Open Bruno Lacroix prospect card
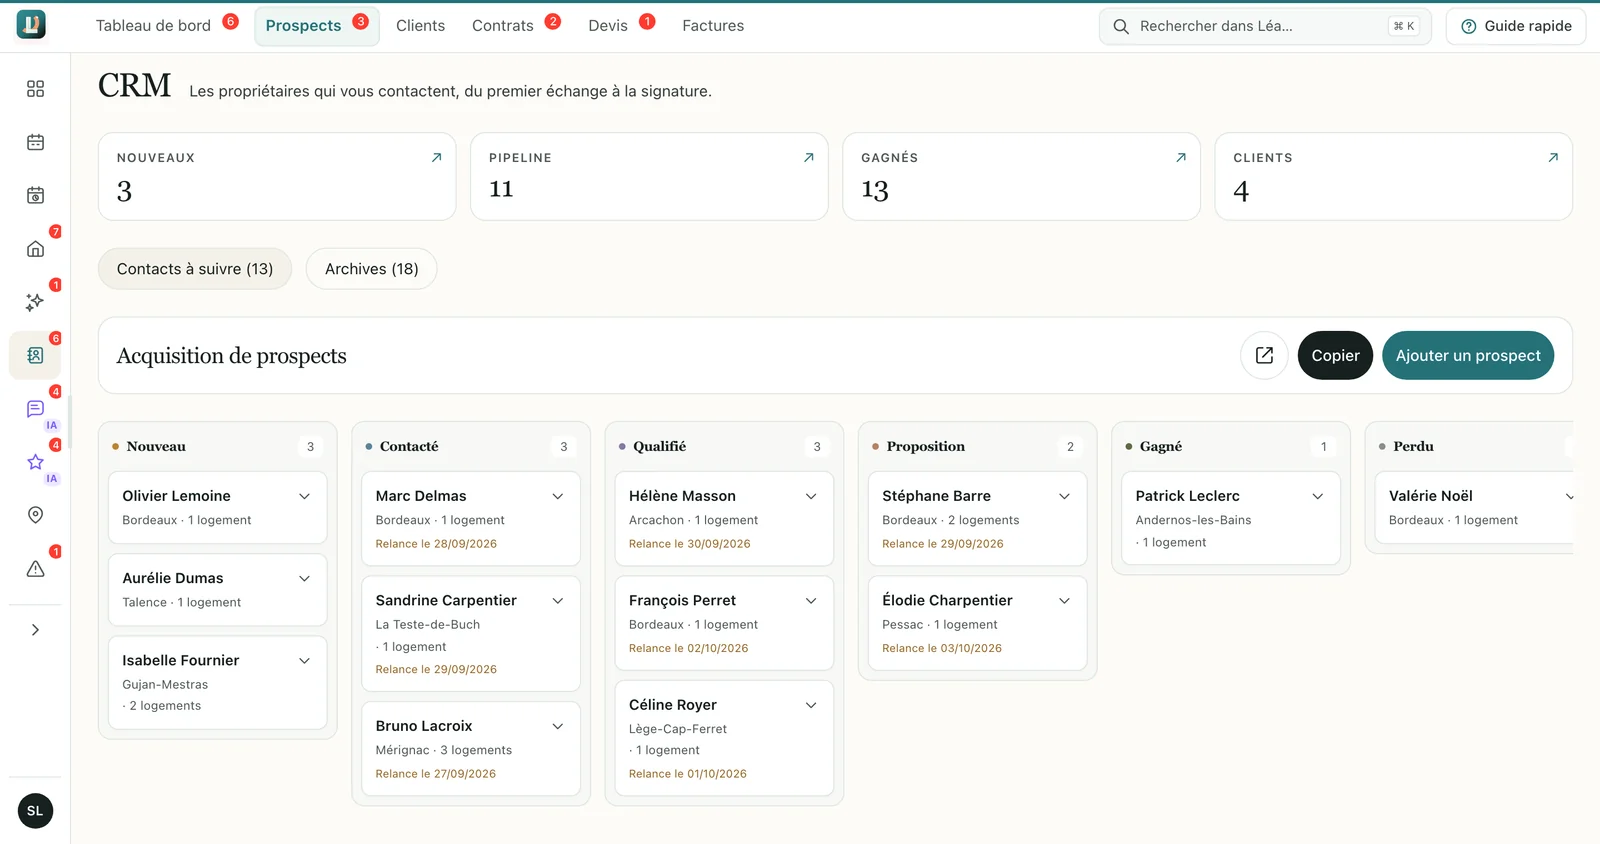 click(471, 748)
